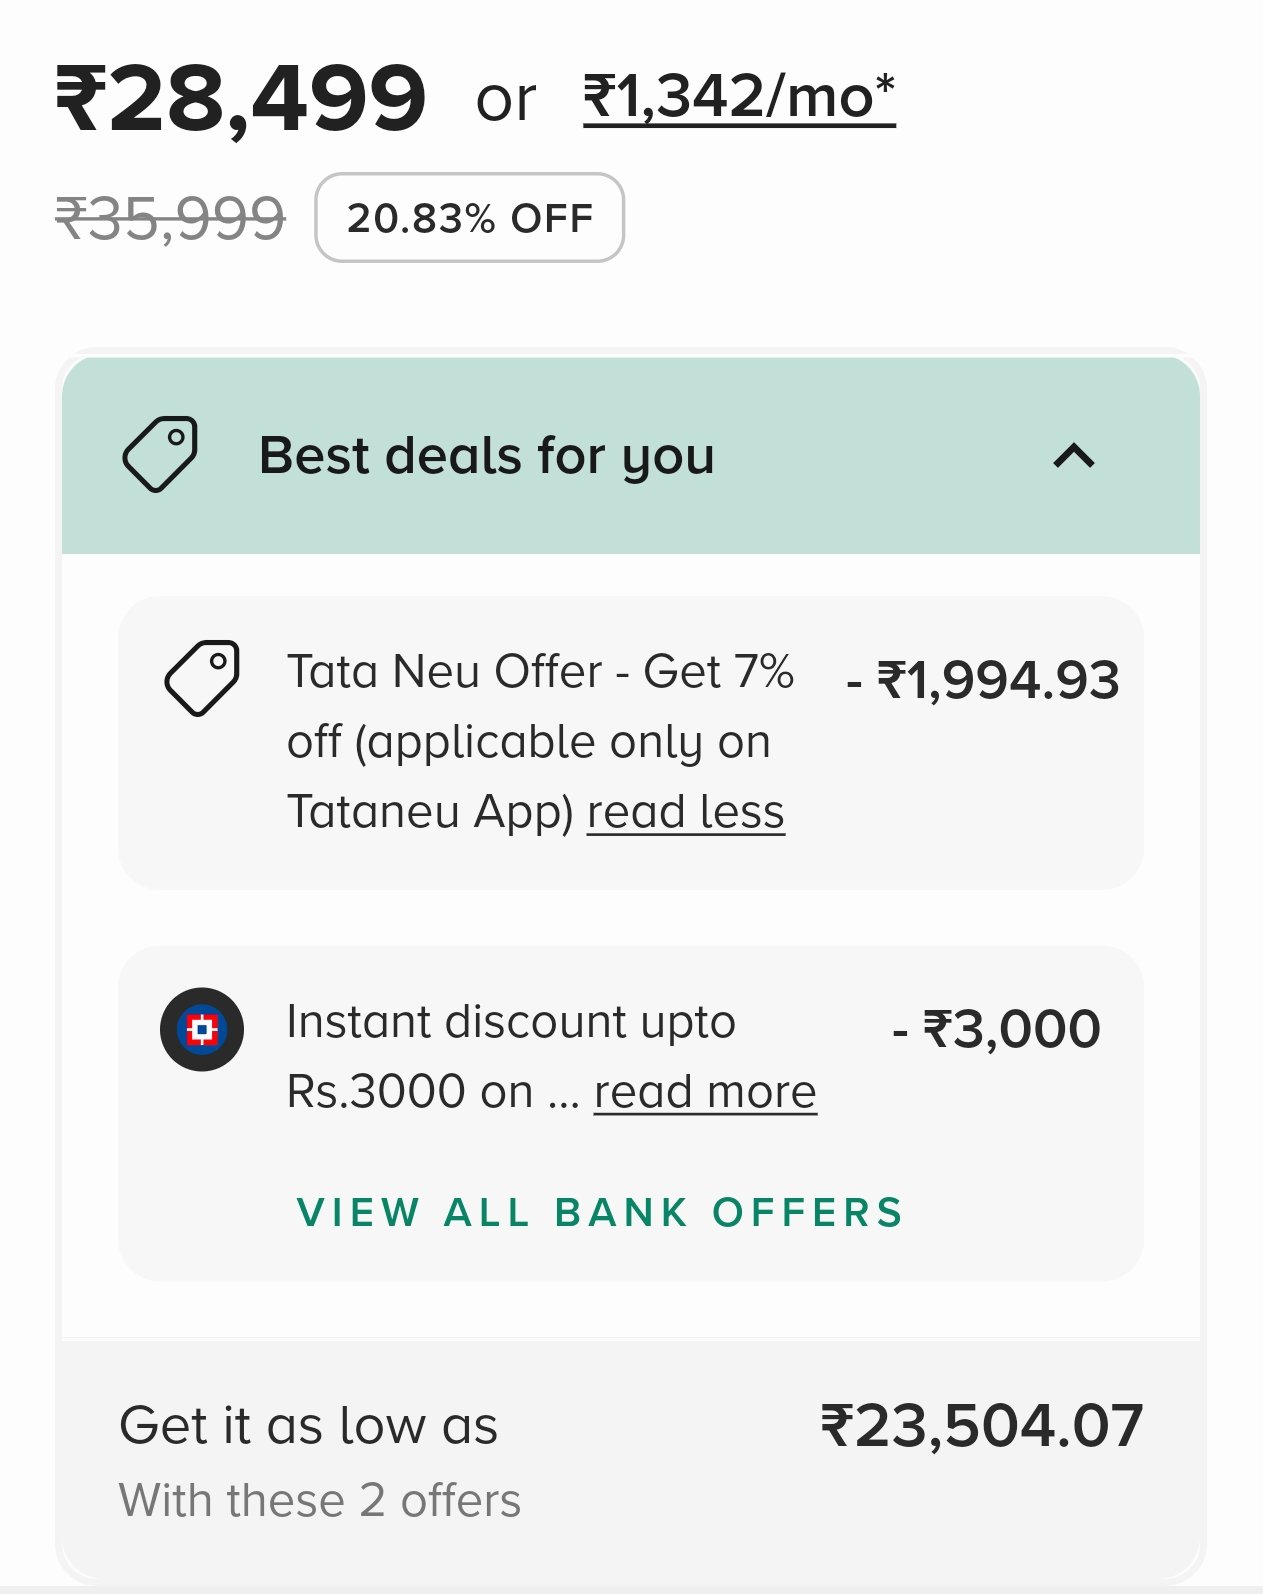Open VIEW ALL BANK OFFERS
Image resolution: width=1263 pixels, height=1594 pixels.
pyautogui.click(x=600, y=1212)
